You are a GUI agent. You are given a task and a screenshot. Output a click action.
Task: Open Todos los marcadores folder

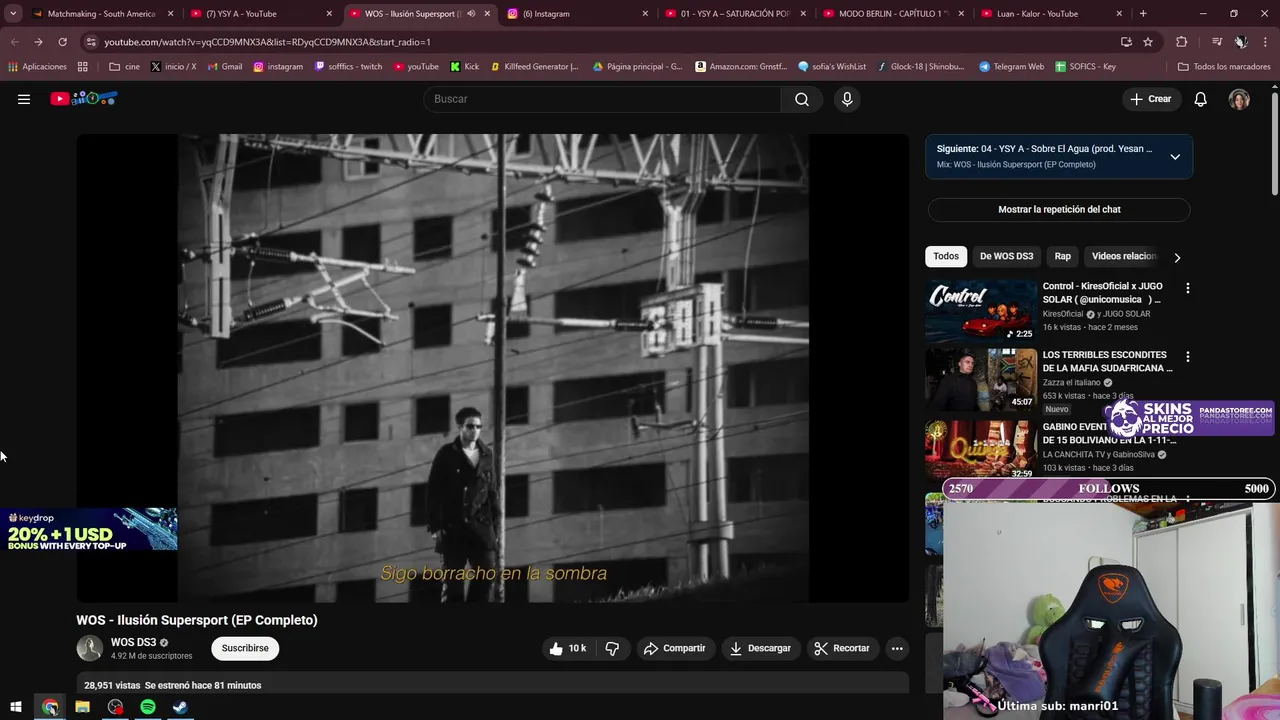click(x=1225, y=67)
